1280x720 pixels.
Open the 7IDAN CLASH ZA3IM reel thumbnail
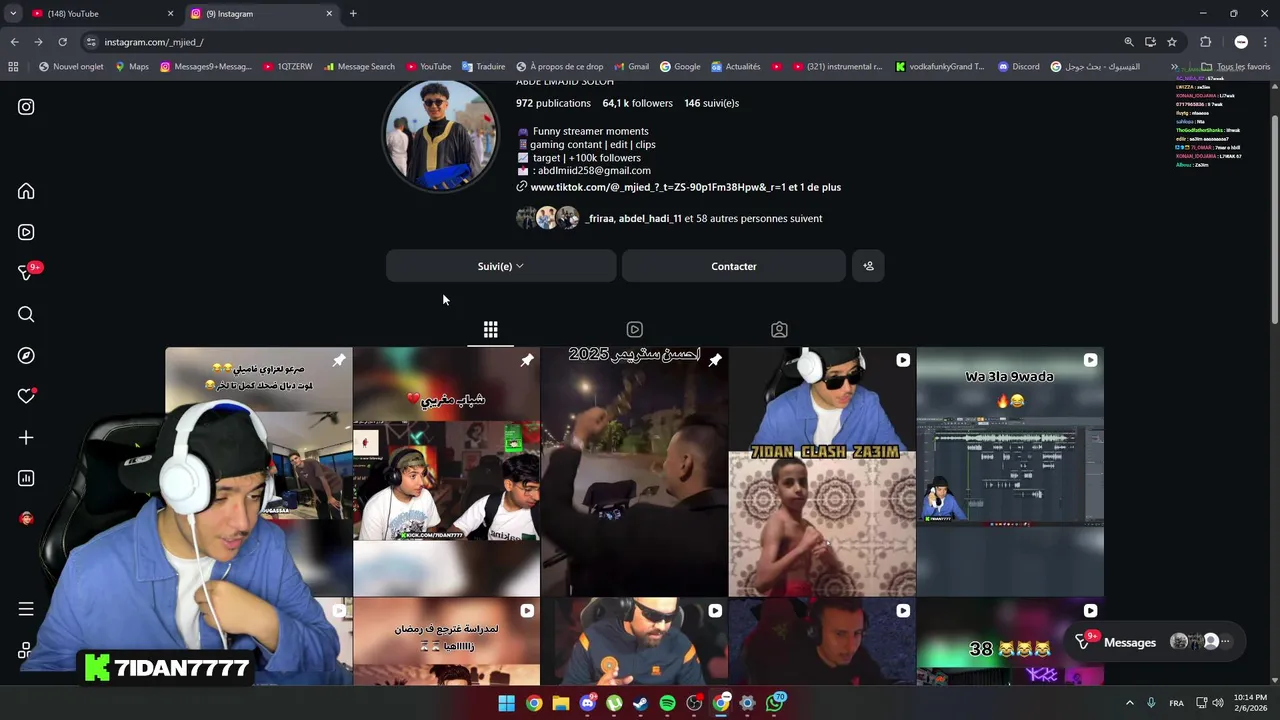click(822, 472)
